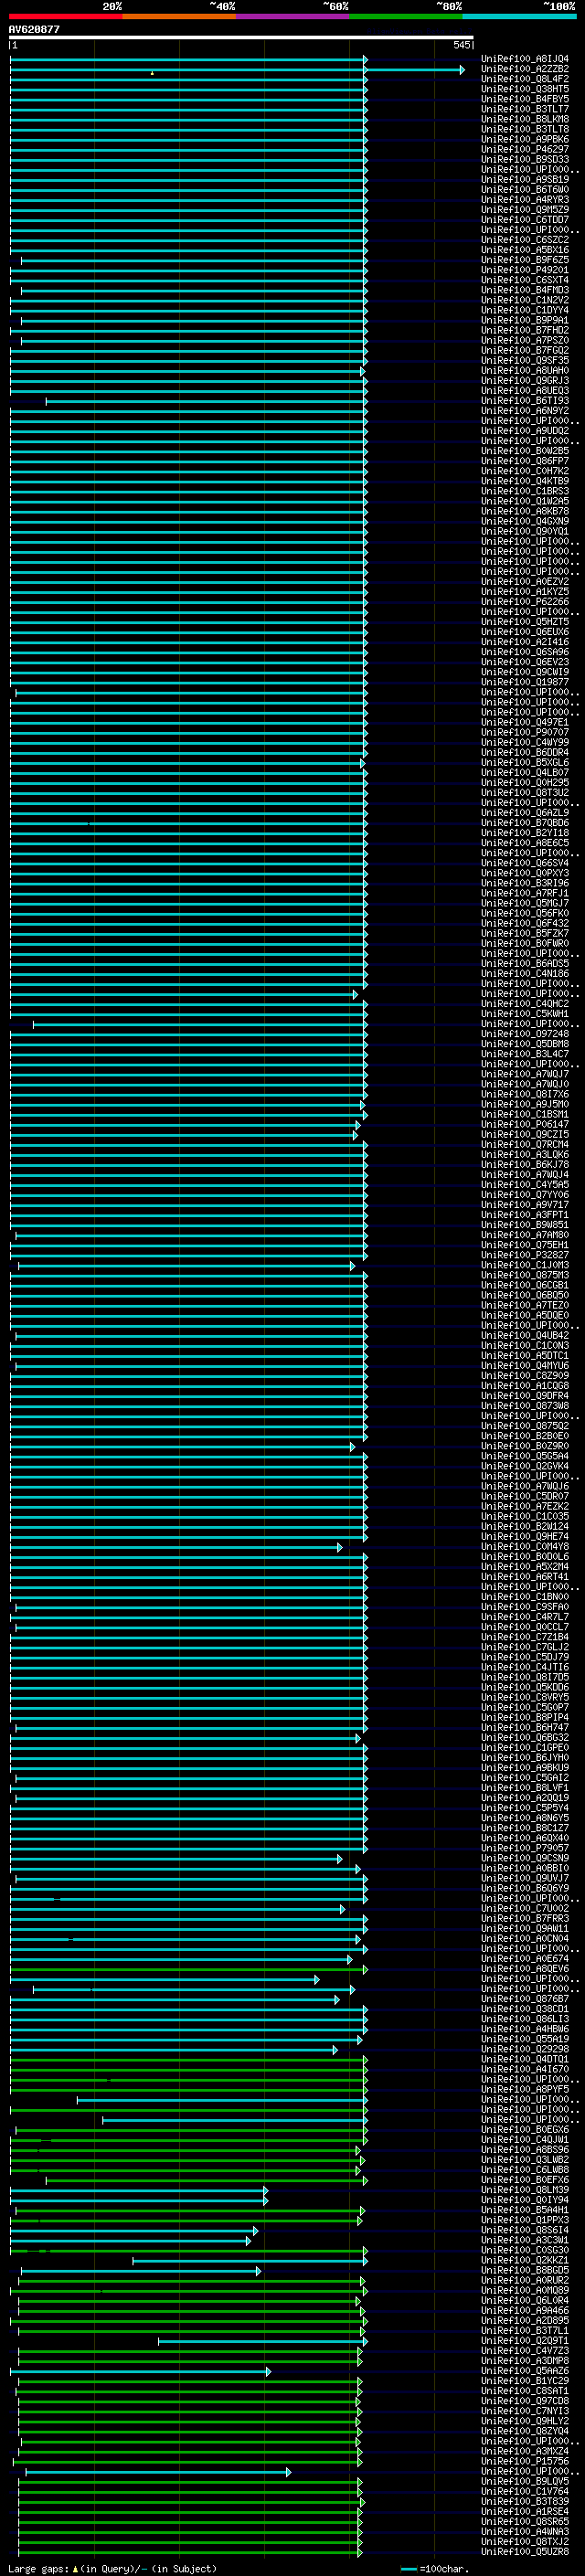Click hit label UniRef100_A8UAH0
Viewport: 585px width, 2576px height.
[x=525, y=370]
